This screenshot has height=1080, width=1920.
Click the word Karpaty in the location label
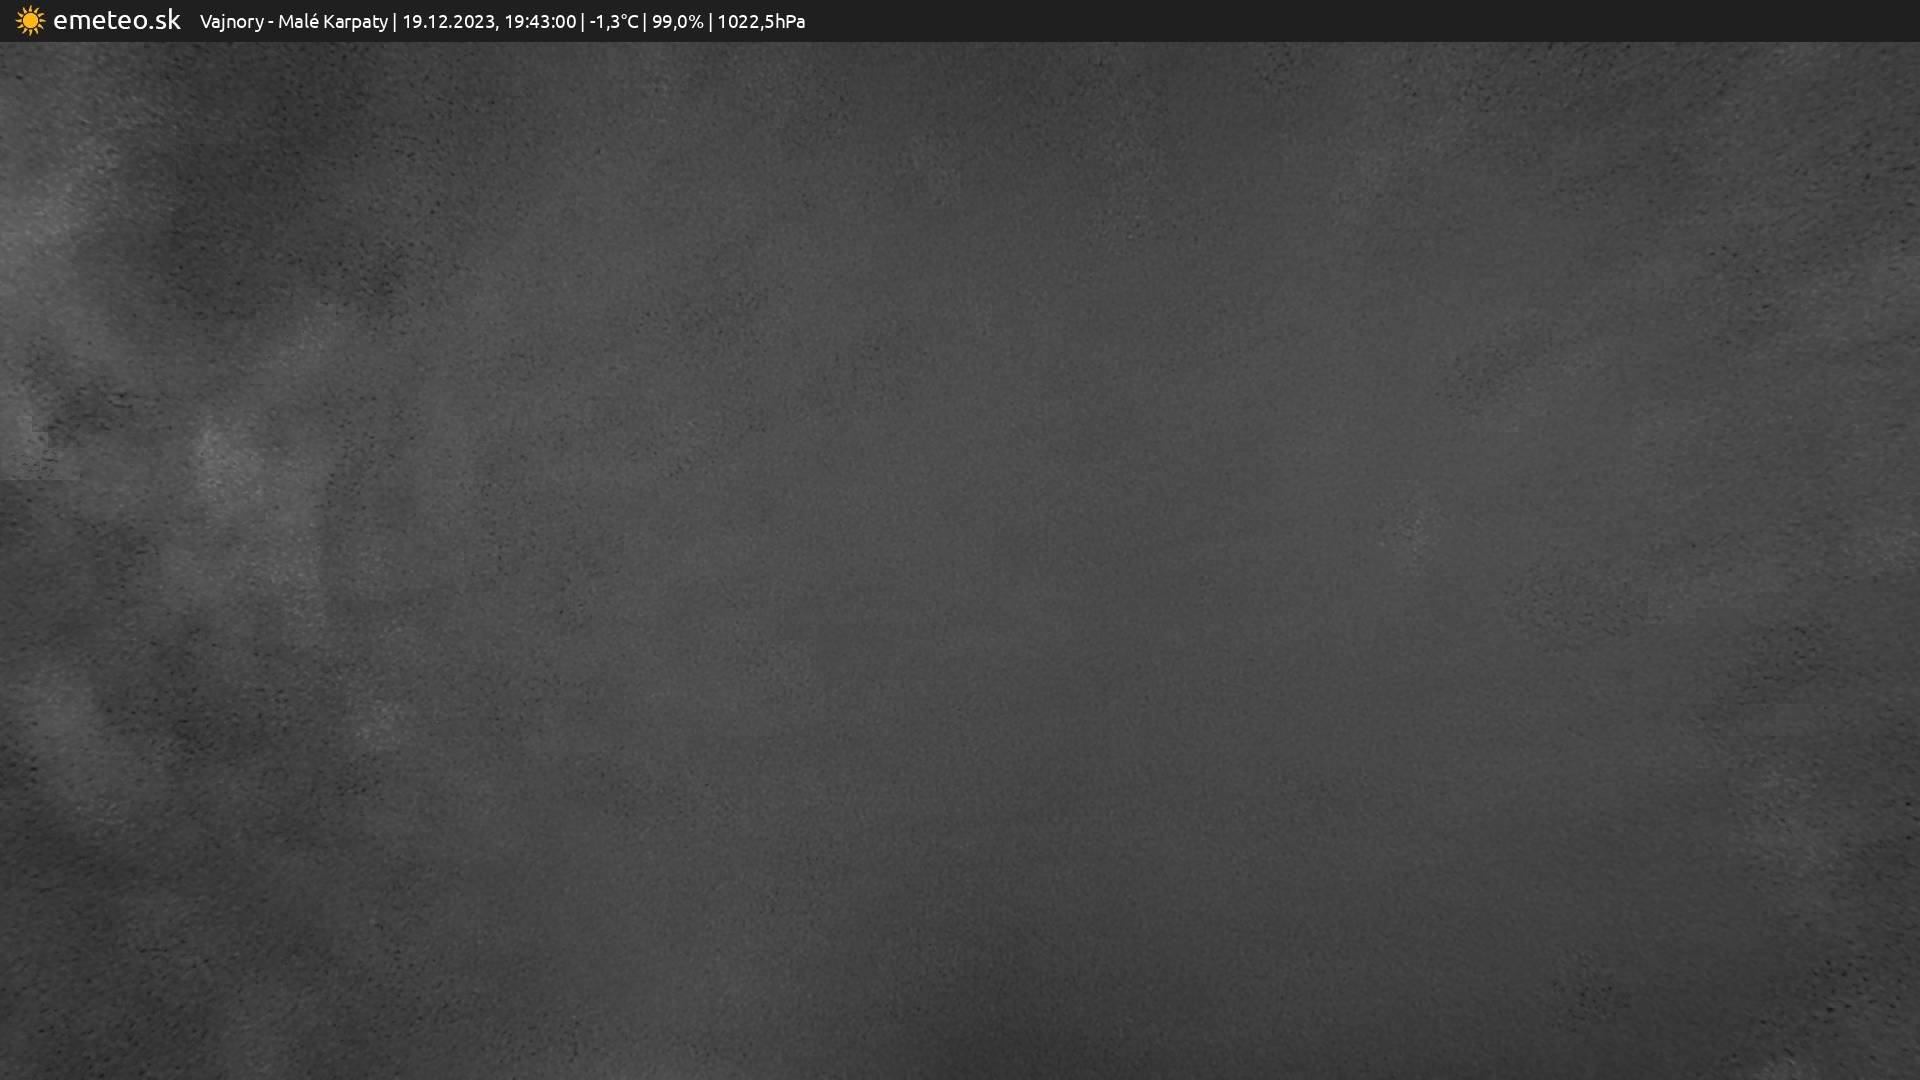pos(354,22)
